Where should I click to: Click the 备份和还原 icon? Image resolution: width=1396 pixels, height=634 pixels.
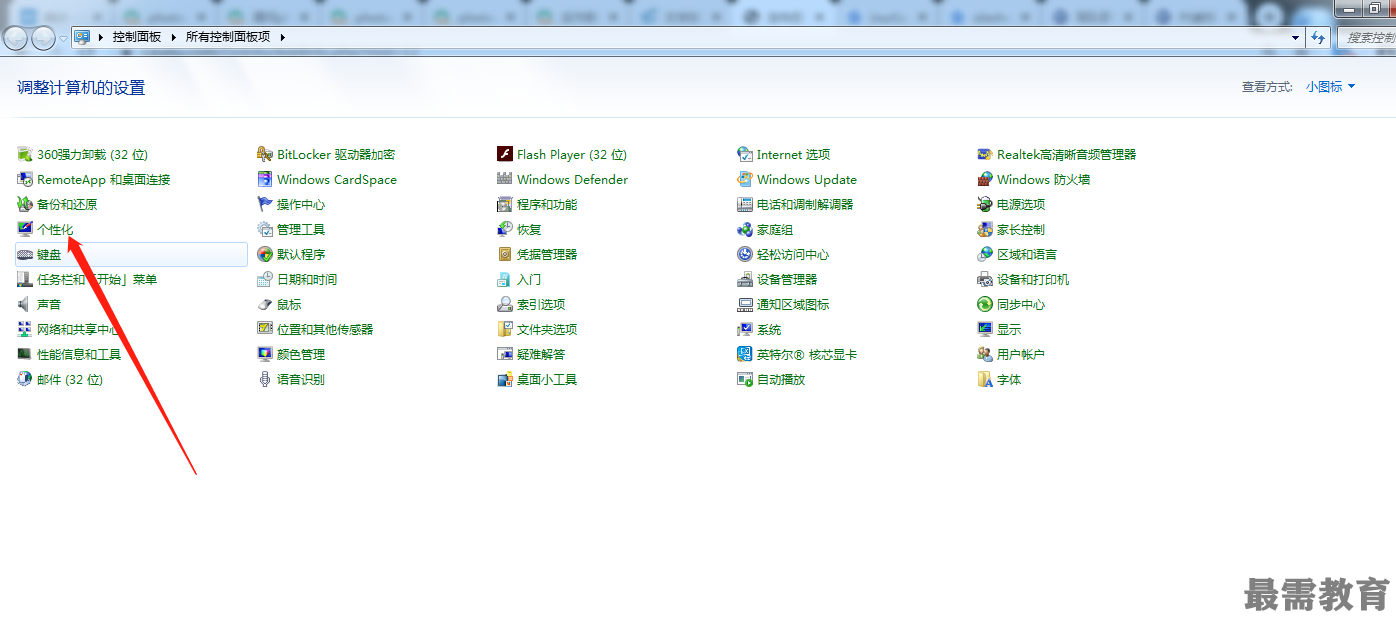(25, 204)
